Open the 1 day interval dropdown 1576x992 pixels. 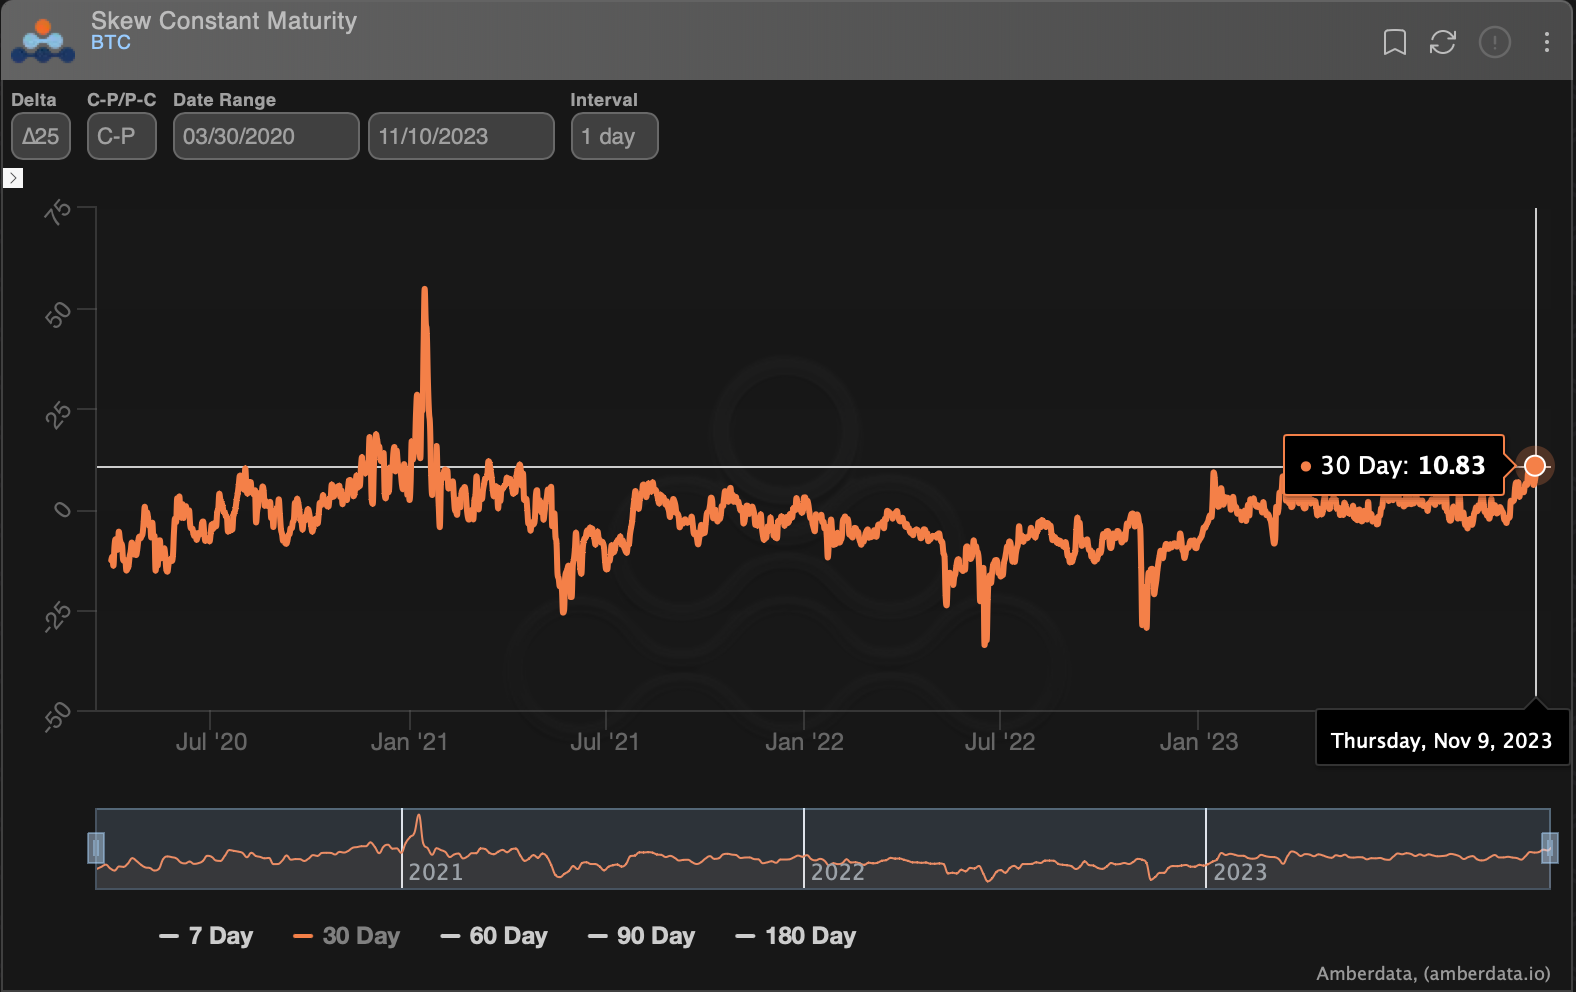point(614,136)
